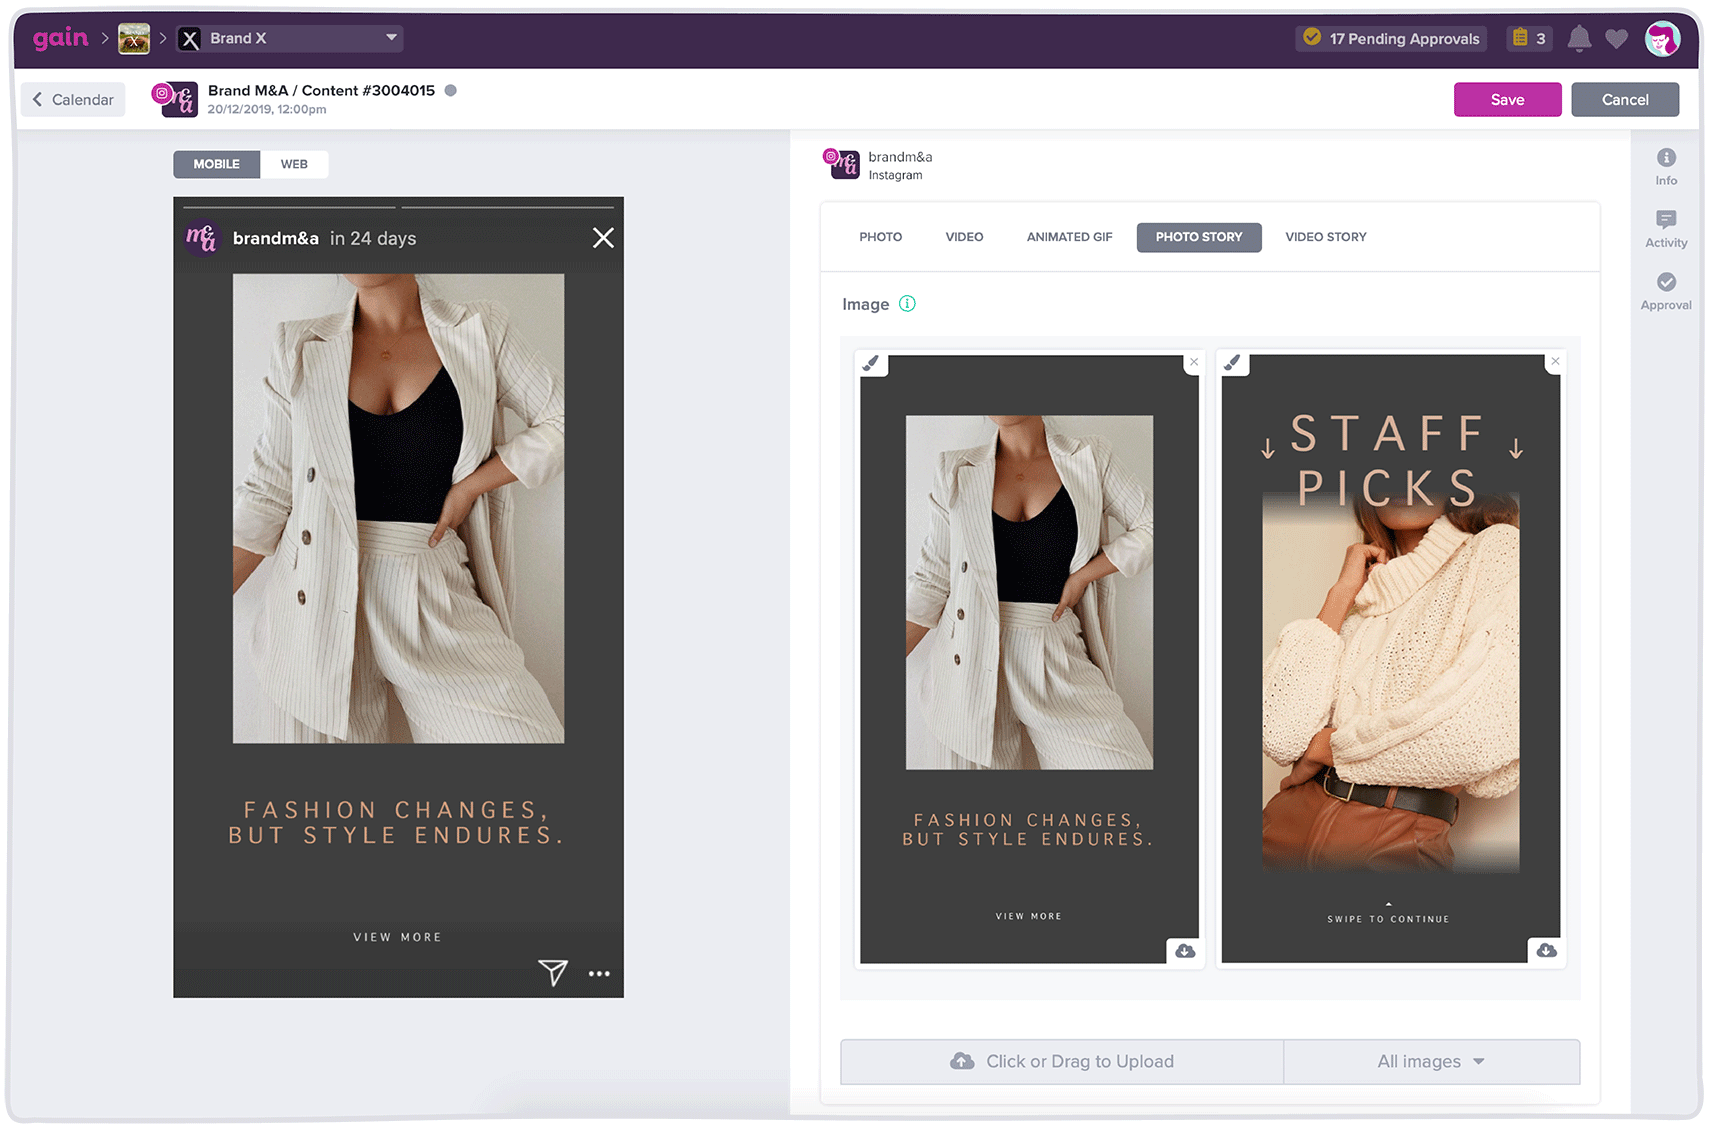
Task: Click the heart favorites icon
Action: [x=1616, y=39]
